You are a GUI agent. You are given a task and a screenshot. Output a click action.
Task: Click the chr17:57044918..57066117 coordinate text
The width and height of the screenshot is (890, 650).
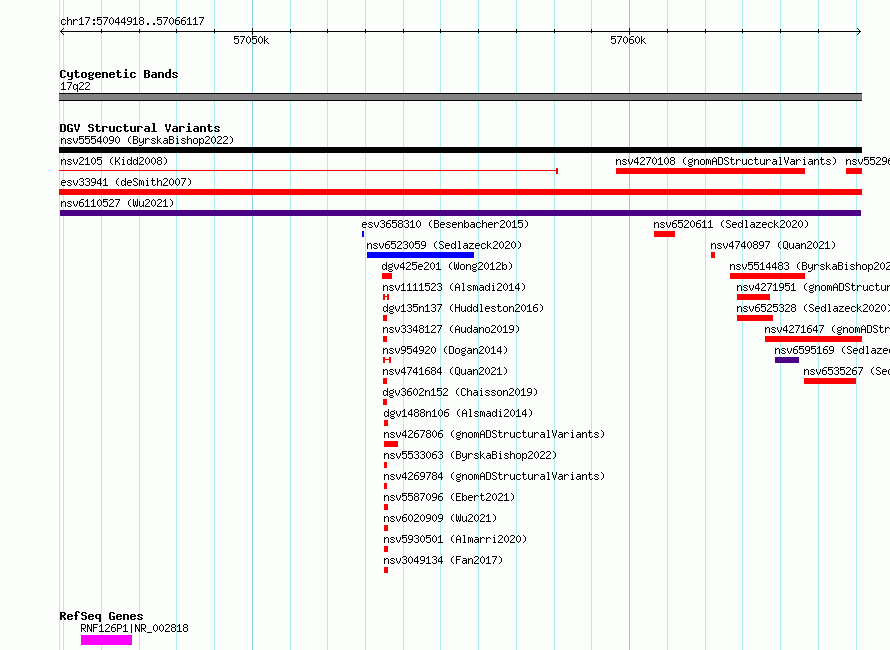132,21
